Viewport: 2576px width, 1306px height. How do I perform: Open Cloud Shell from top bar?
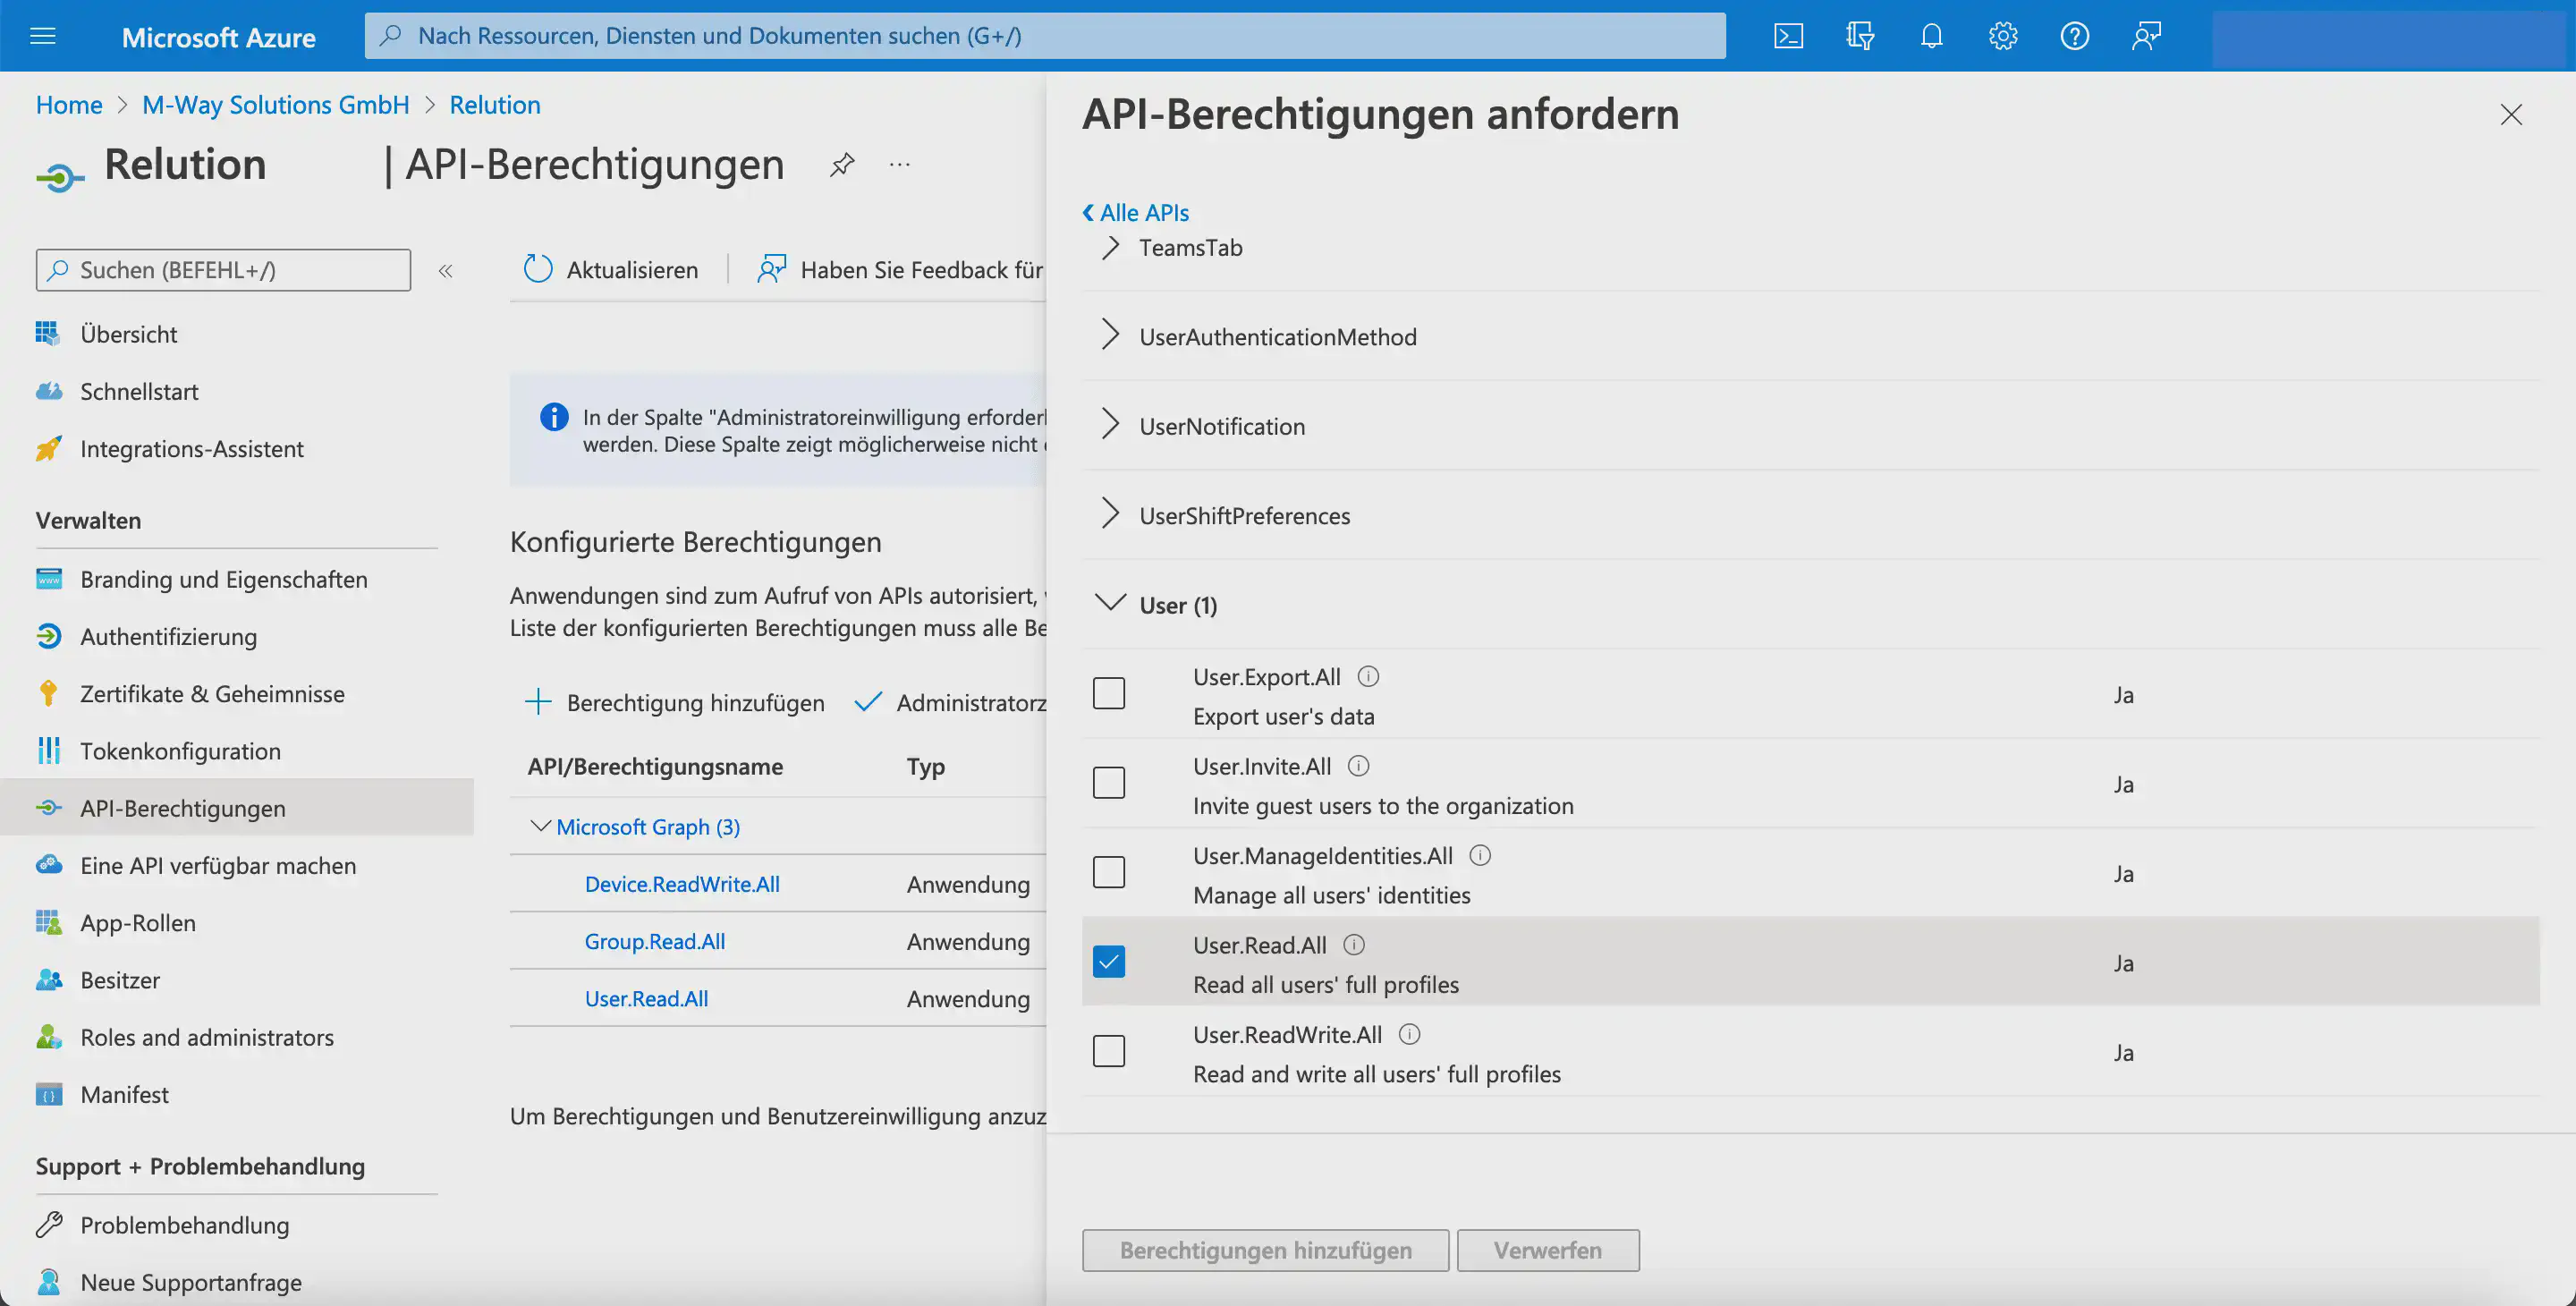click(1788, 36)
